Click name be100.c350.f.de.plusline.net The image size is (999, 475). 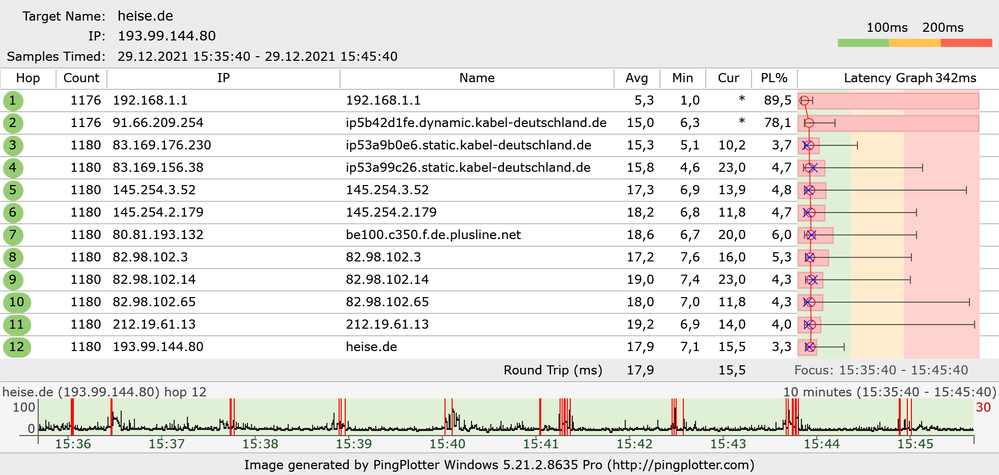click(433, 235)
